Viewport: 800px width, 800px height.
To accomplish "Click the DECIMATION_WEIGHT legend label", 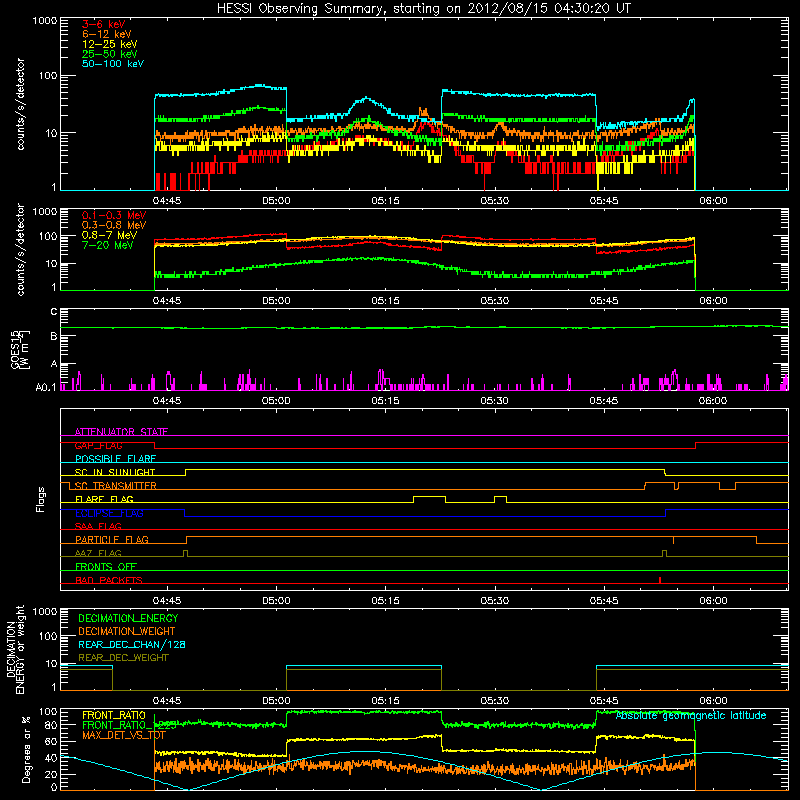I will (127, 631).
